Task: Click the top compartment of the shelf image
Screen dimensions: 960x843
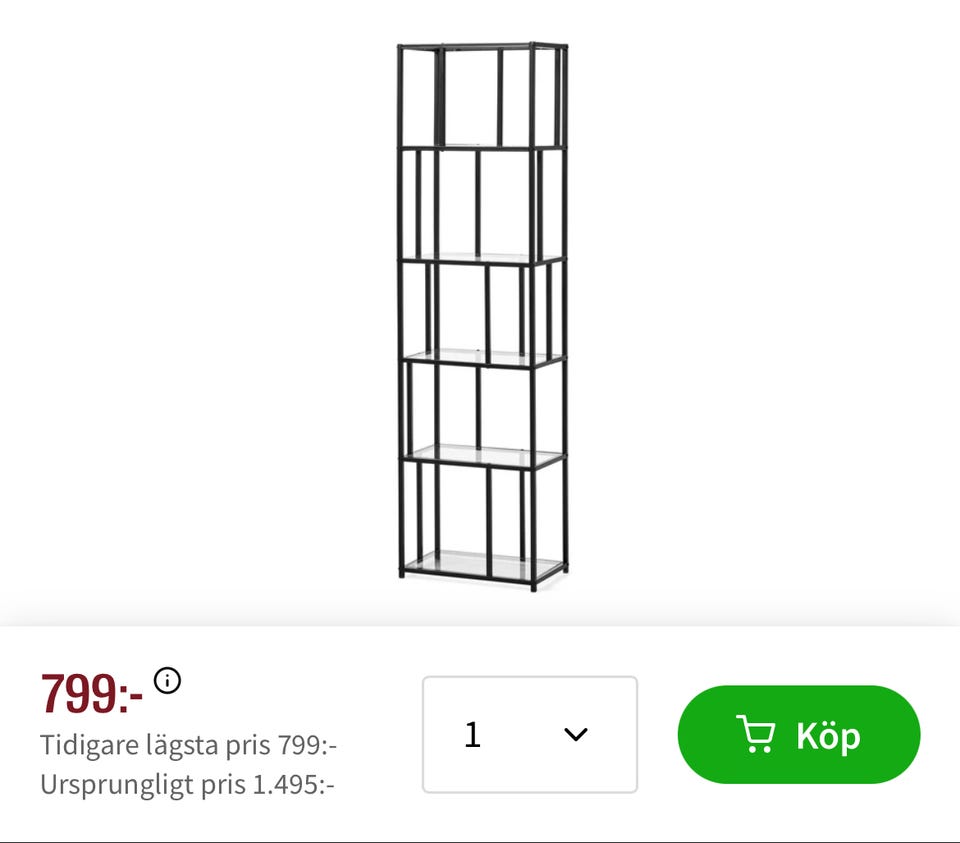Action: pos(482,97)
